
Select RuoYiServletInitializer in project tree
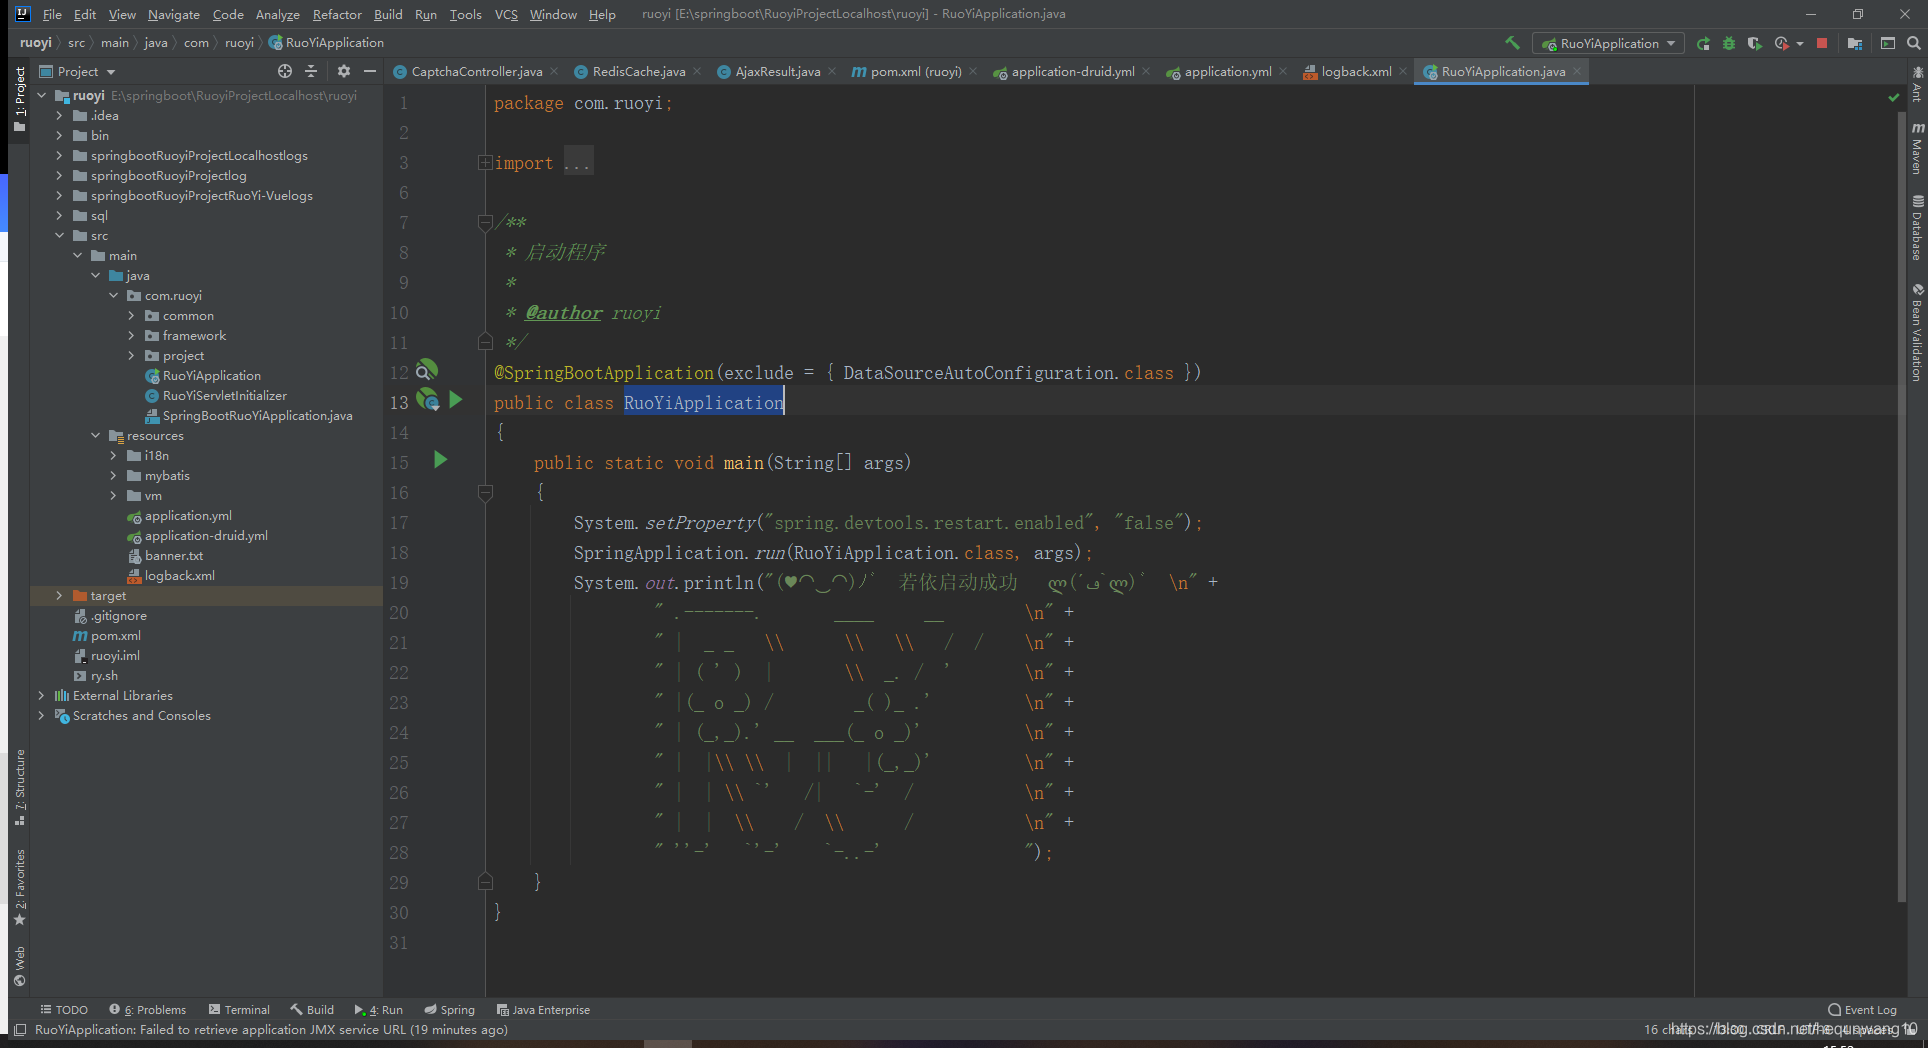pos(224,395)
